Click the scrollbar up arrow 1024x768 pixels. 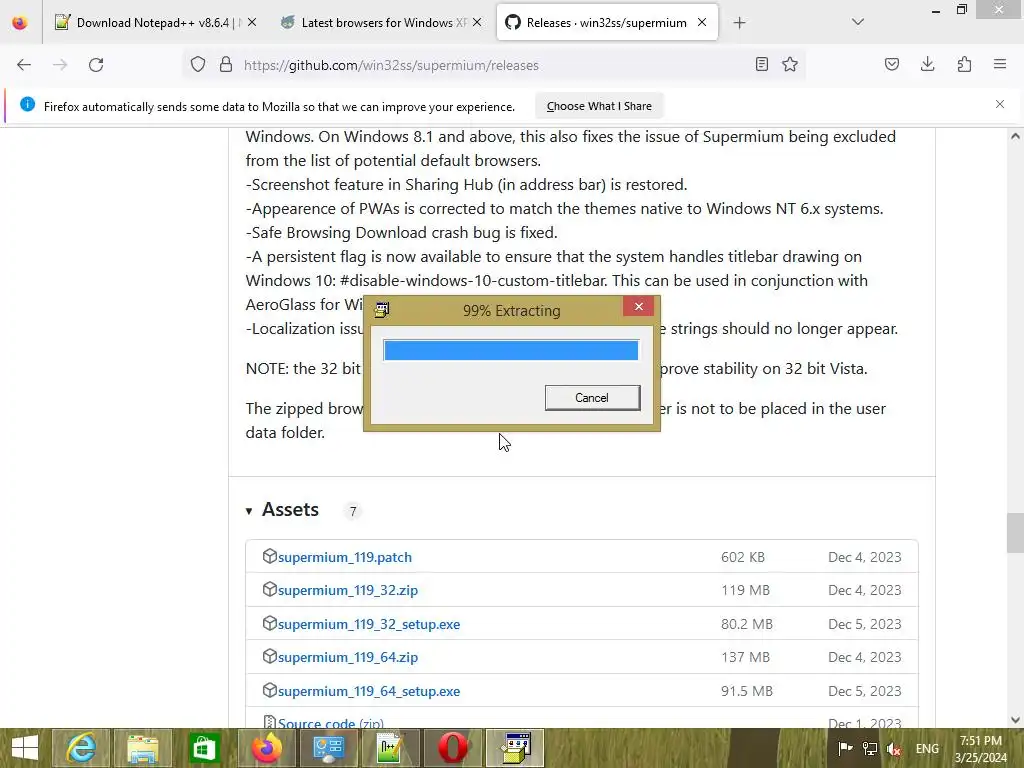click(1015, 136)
